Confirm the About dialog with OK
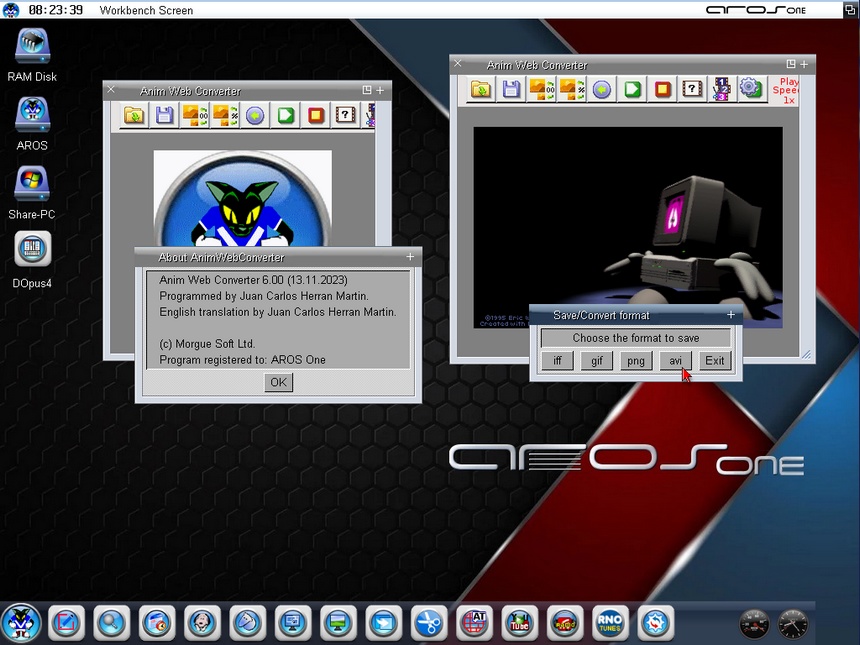This screenshot has width=860, height=645. 279,382
